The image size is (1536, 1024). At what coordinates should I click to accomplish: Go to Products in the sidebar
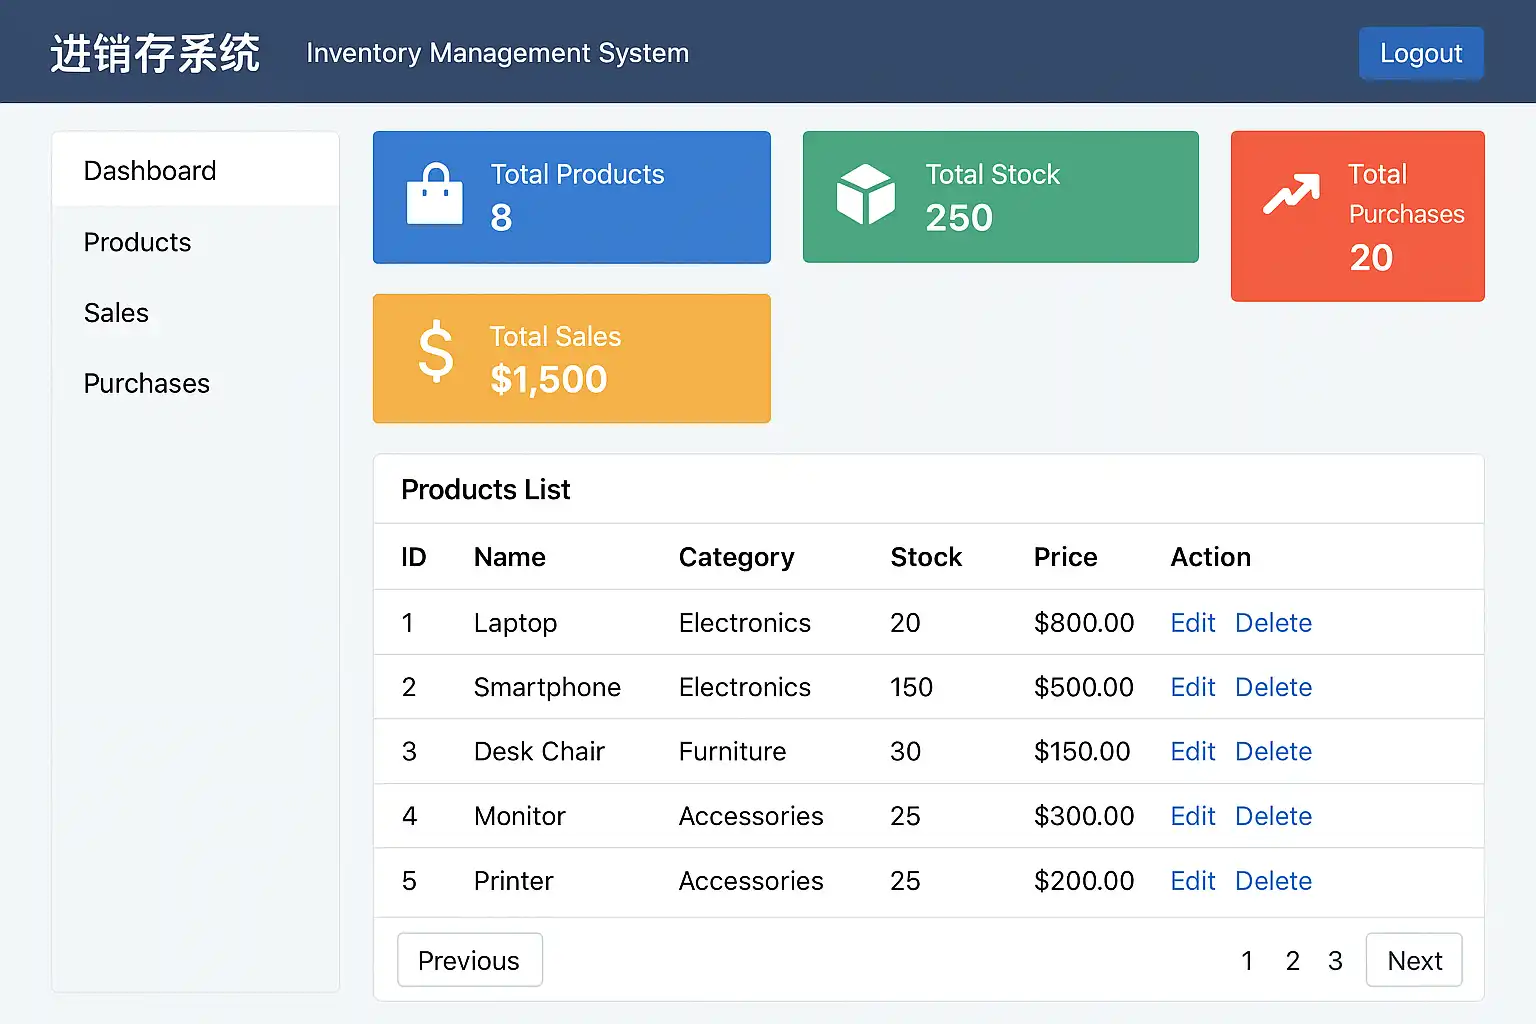click(x=137, y=242)
